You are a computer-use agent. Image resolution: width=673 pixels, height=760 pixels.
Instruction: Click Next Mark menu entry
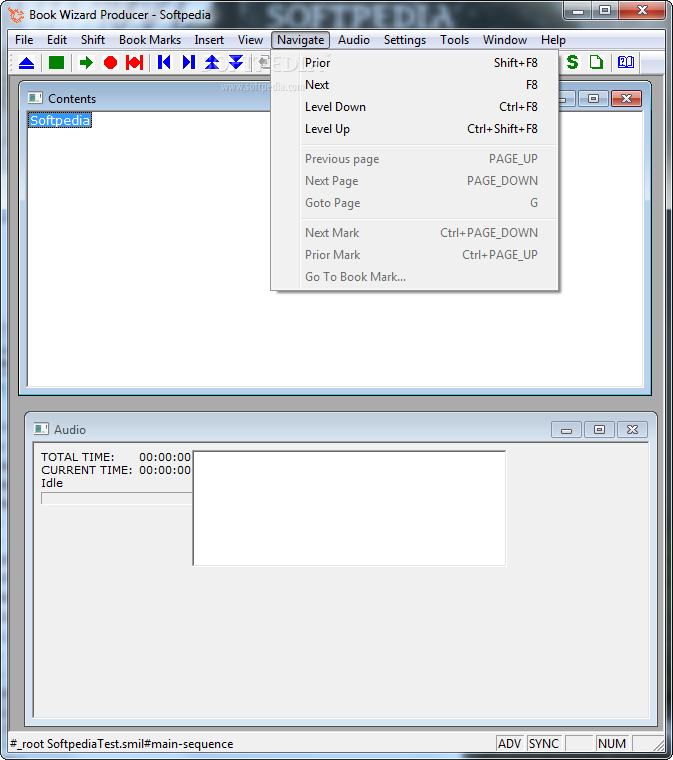tap(414, 233)
